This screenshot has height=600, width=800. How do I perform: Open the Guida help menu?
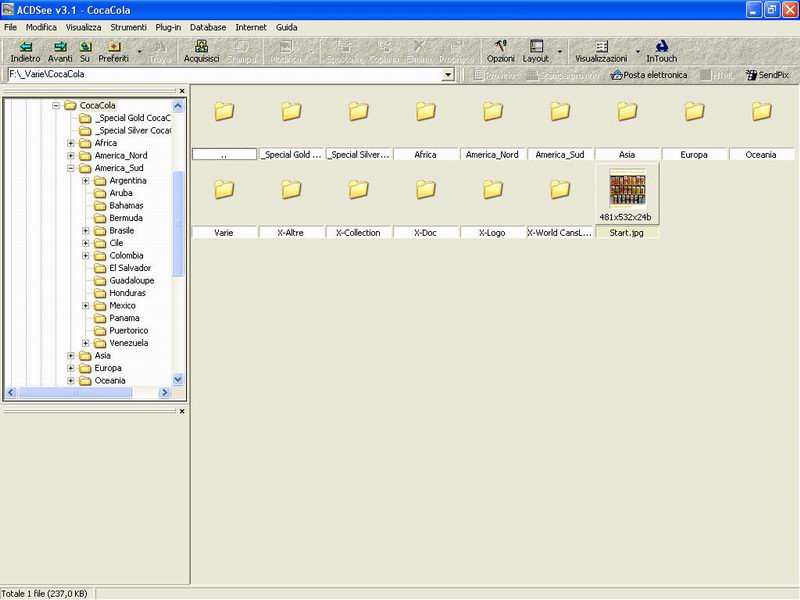(287, 28)
